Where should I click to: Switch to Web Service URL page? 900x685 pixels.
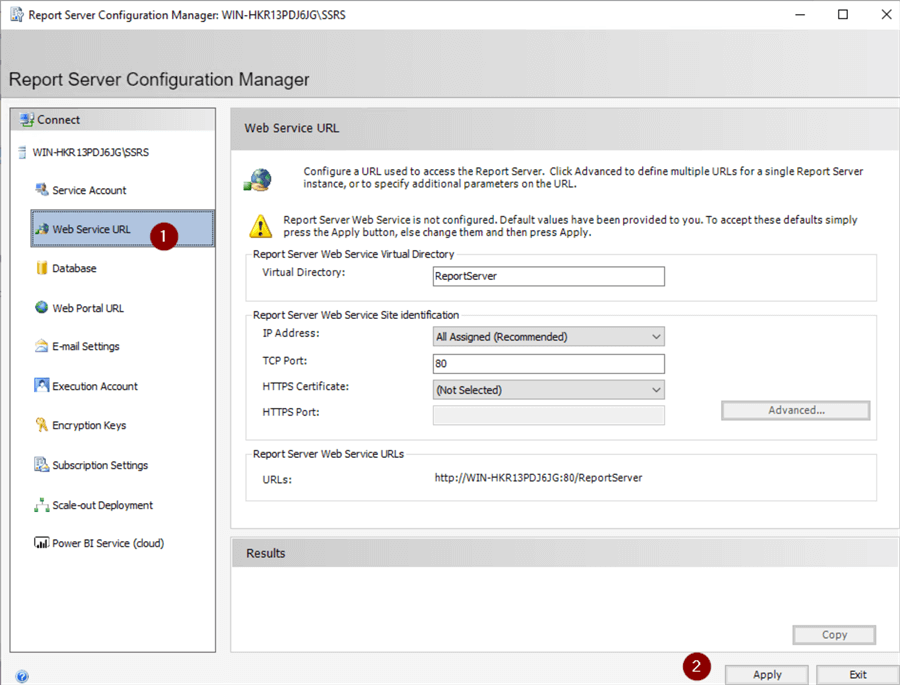[91, 229]
